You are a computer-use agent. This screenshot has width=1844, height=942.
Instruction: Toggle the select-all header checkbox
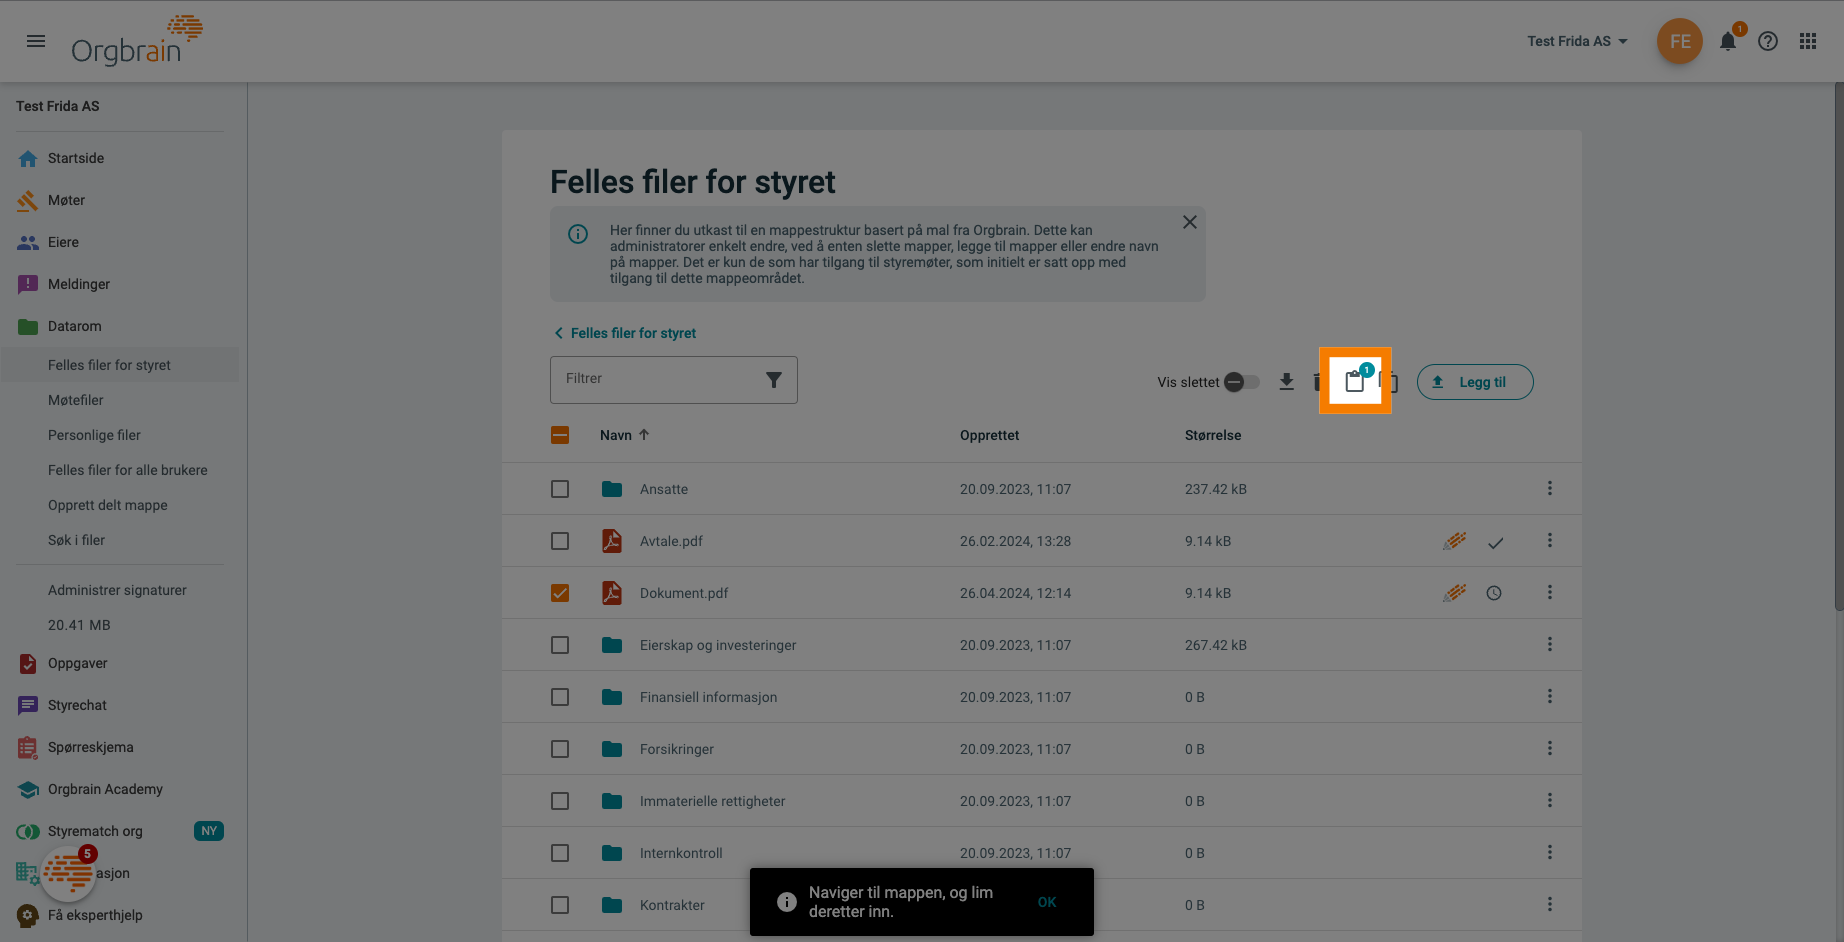pyautogui.click(x=560, y=435)
